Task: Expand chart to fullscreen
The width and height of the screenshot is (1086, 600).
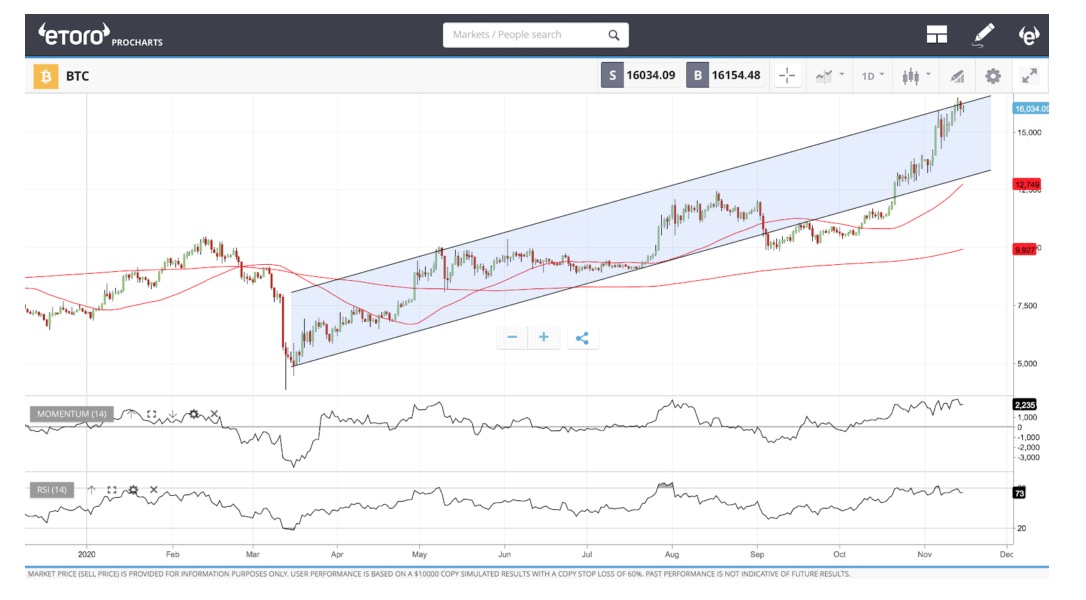Action: (1028, 76)
